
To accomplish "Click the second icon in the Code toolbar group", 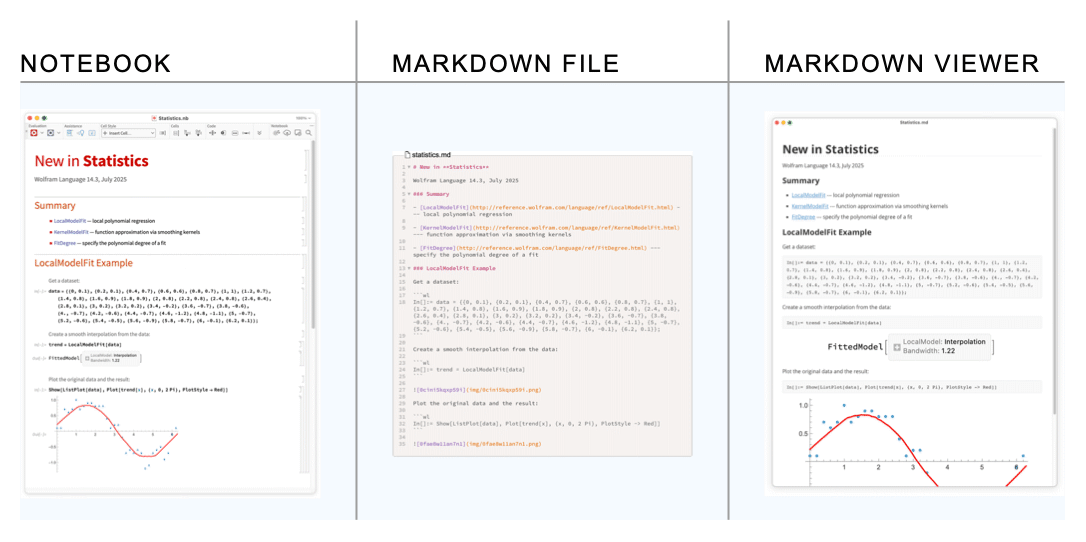I will pyautogui.click(x=223, y=133).
